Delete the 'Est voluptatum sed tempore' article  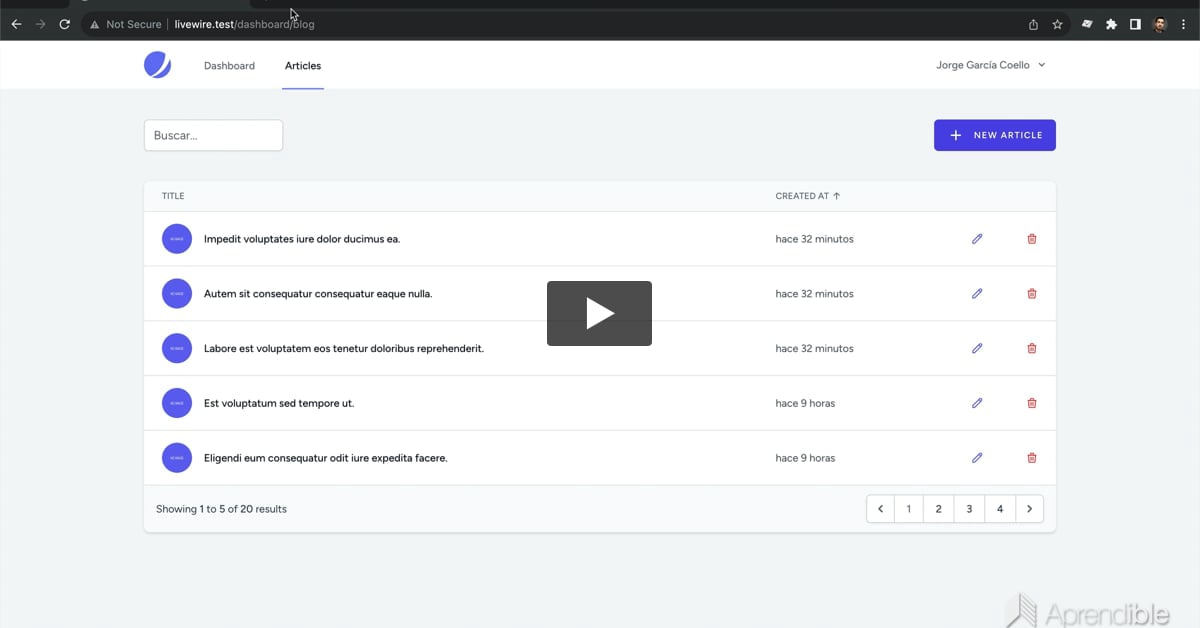coord(1032,403)
